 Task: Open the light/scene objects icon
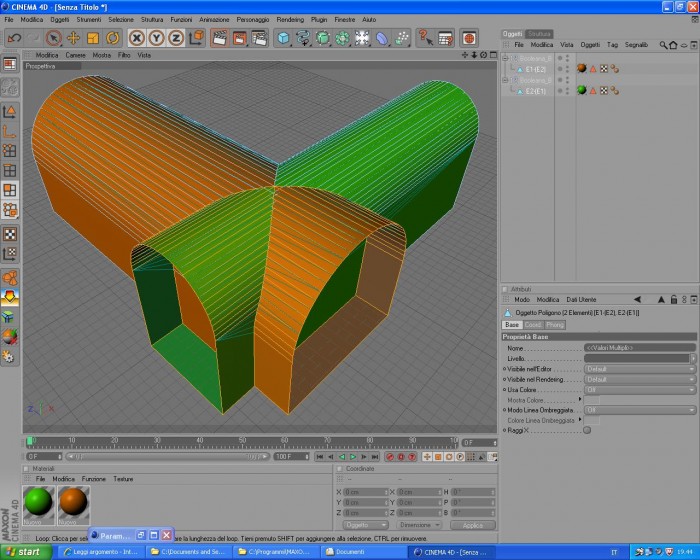point(362,38)
